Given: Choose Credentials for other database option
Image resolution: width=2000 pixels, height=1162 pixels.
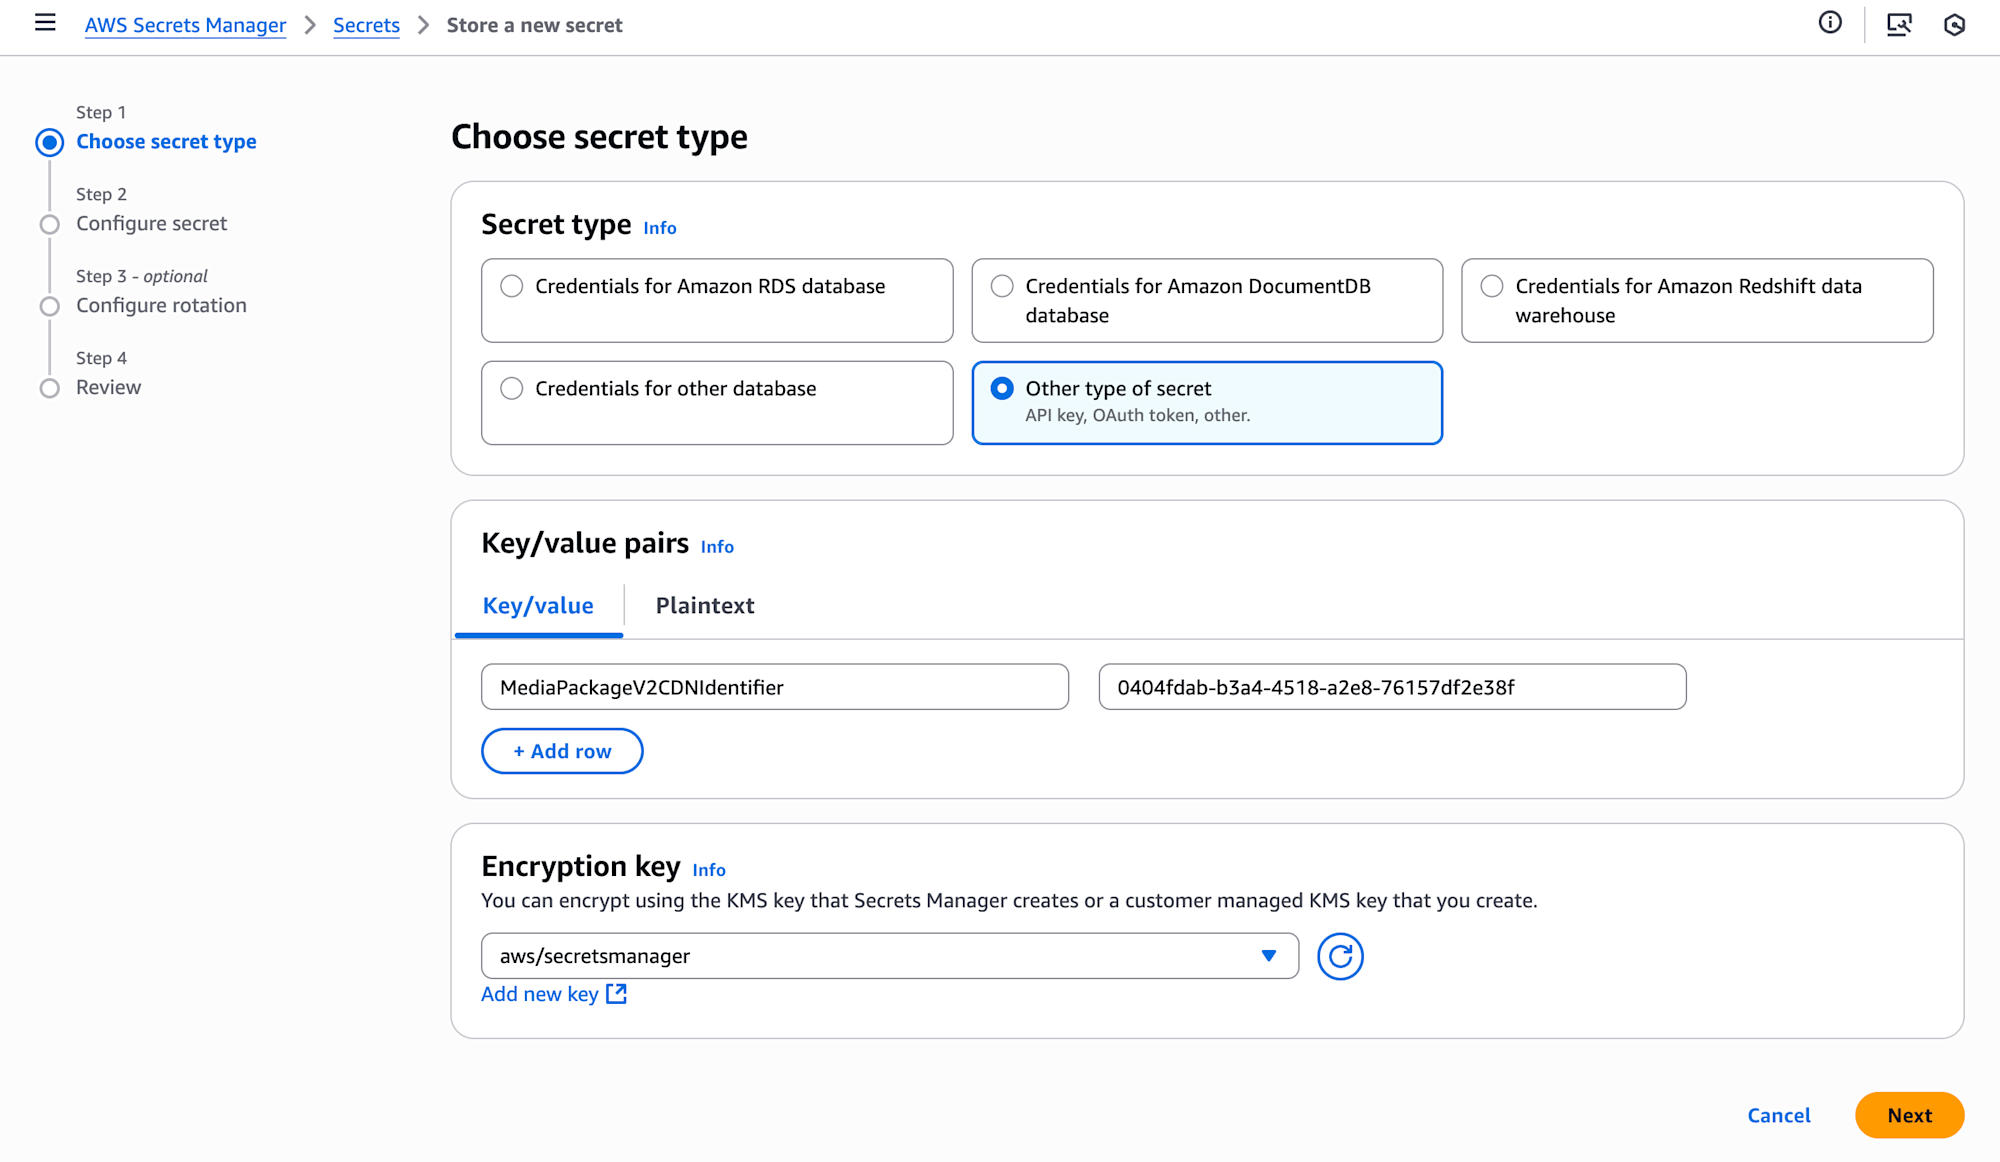Looking at the screenshot, I should tap(512, 388).
